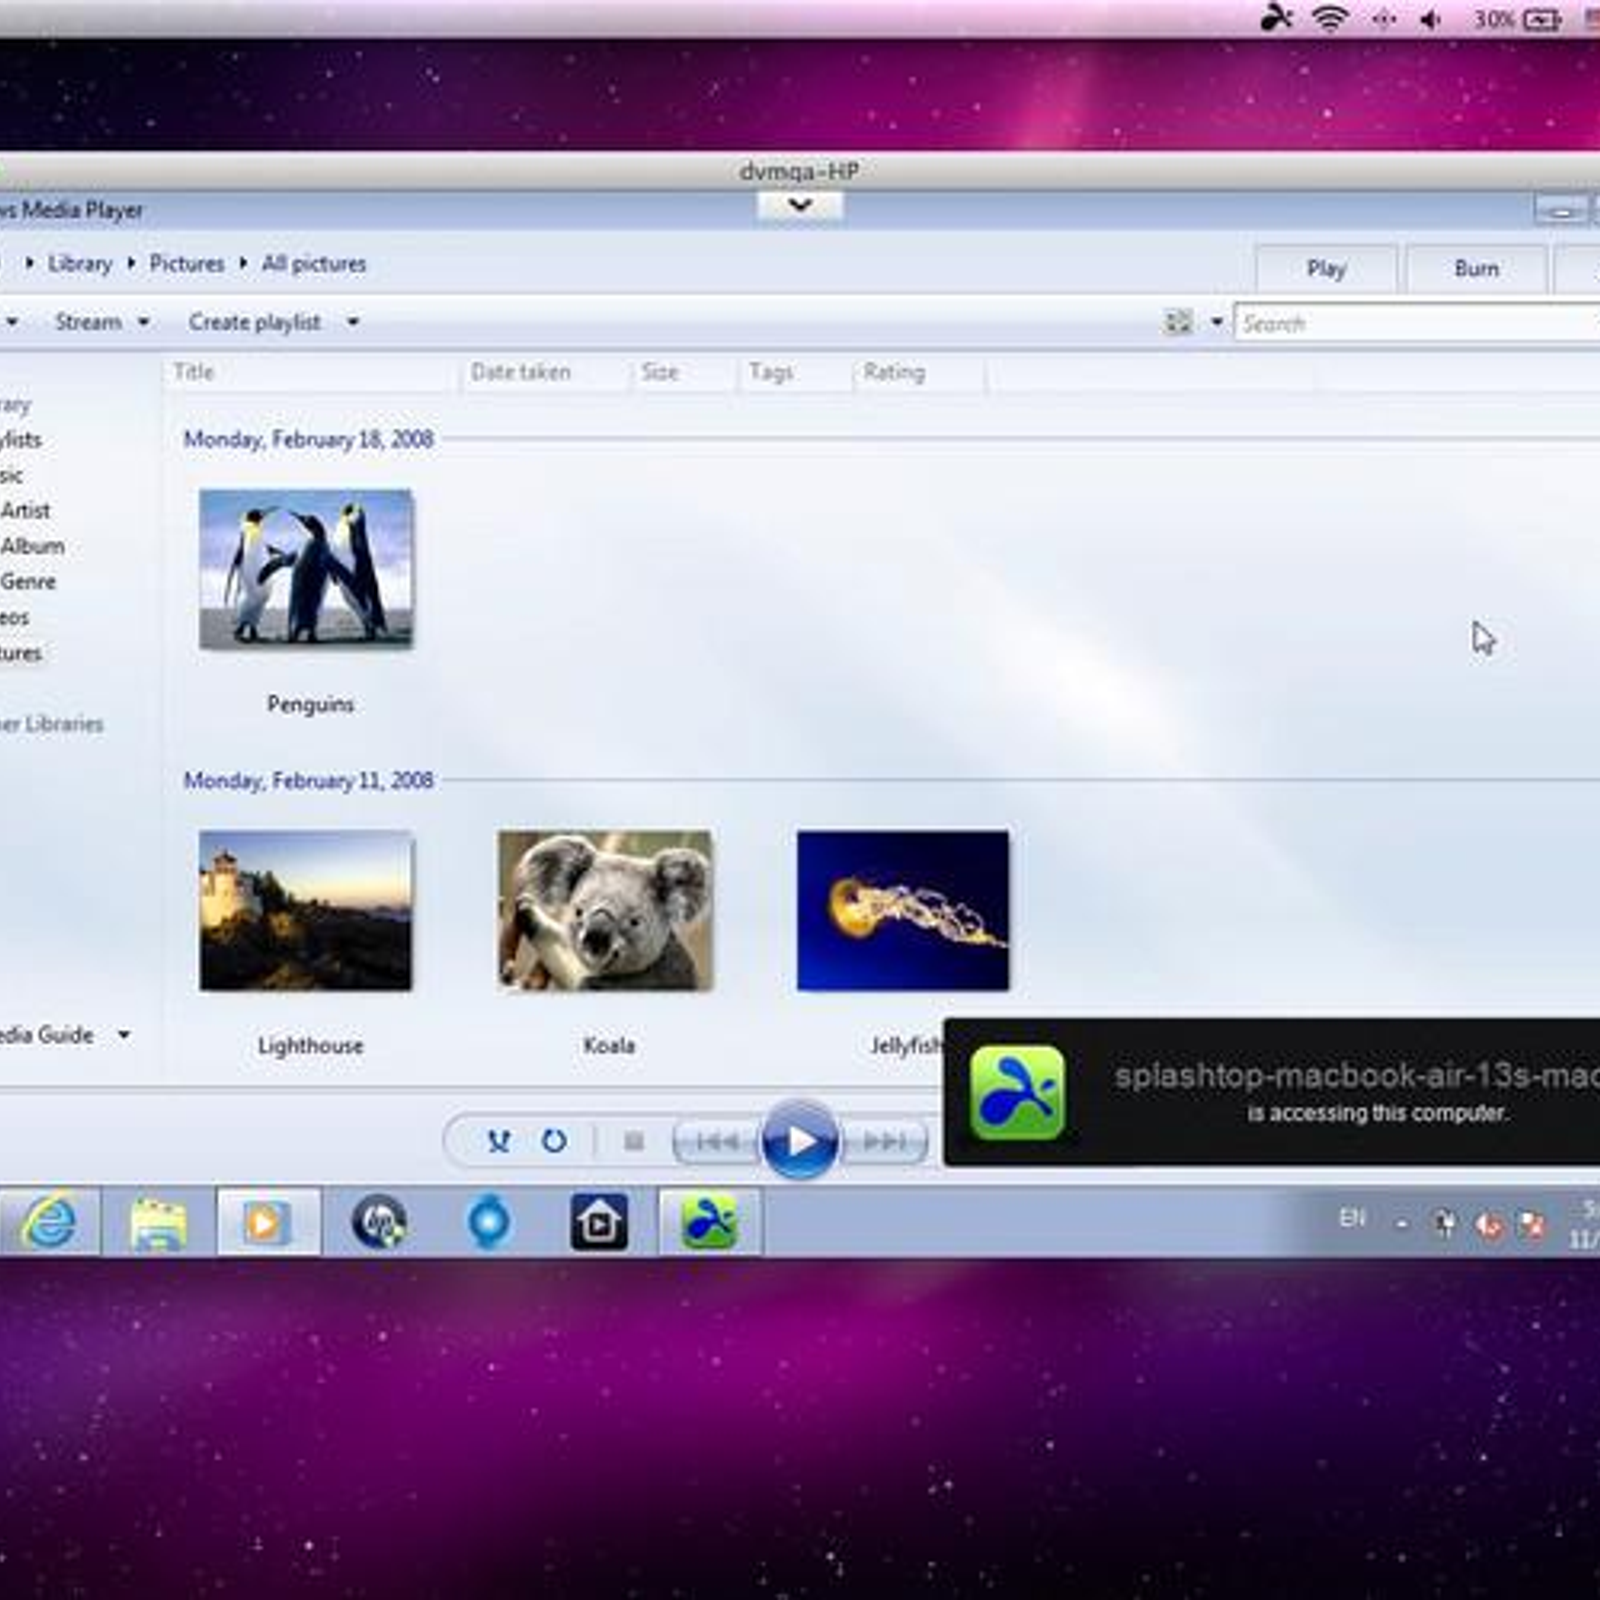The height and width of the screenshot is (1600, 1600).
Task: Sort by the Title column header
Action: [x=310, y=372]
